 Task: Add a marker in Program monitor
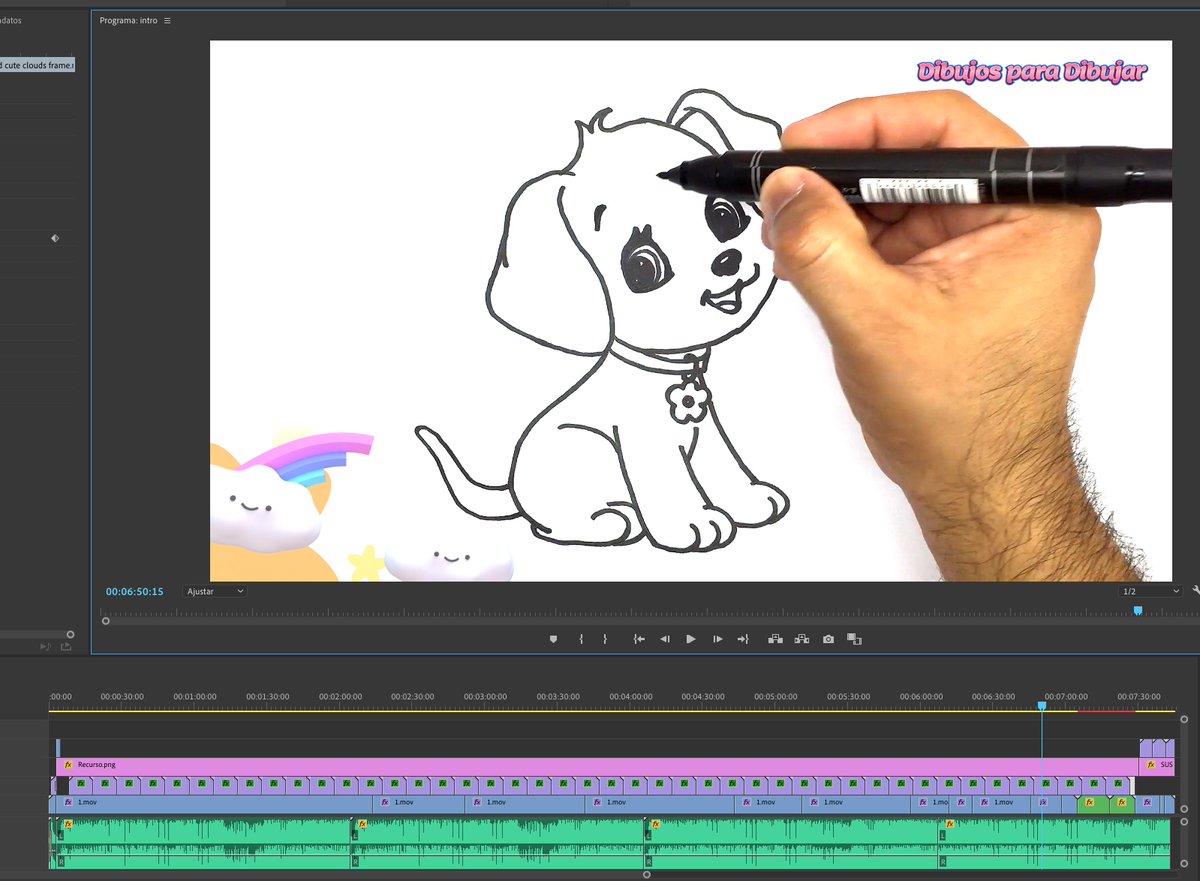(x=553, y=639)
